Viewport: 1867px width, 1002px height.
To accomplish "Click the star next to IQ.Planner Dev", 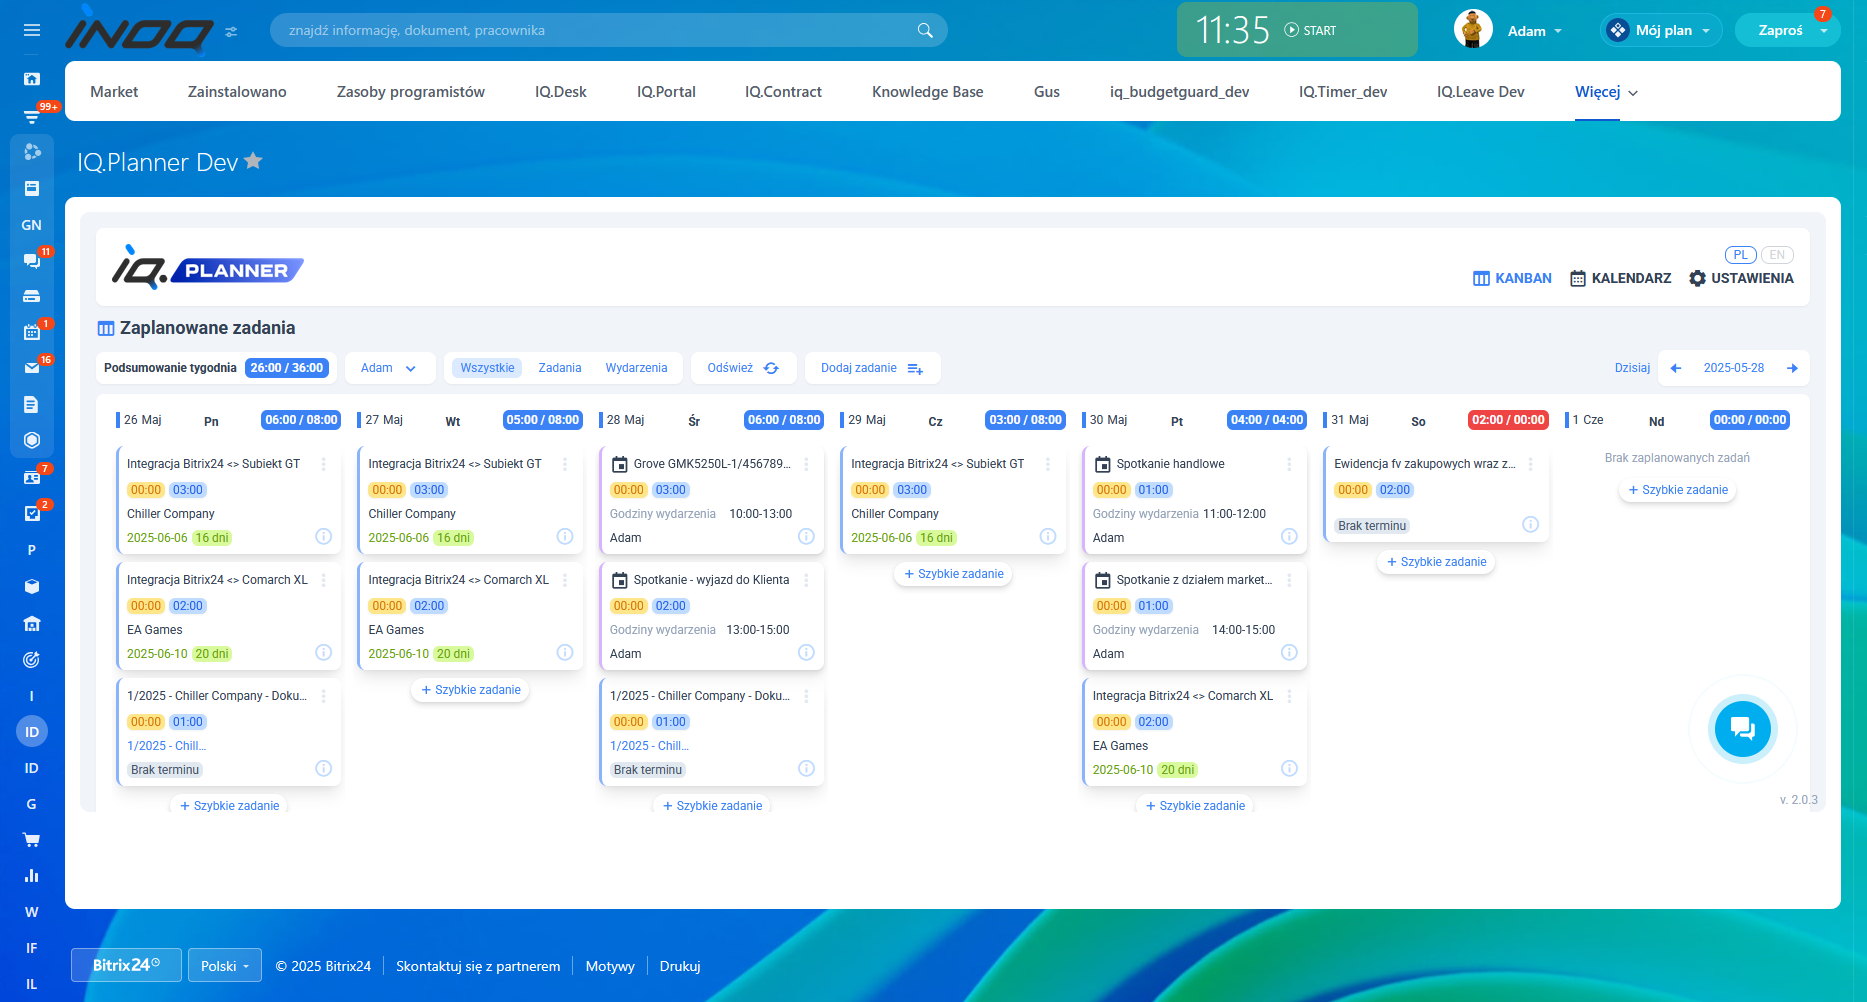I will point(254,161).
